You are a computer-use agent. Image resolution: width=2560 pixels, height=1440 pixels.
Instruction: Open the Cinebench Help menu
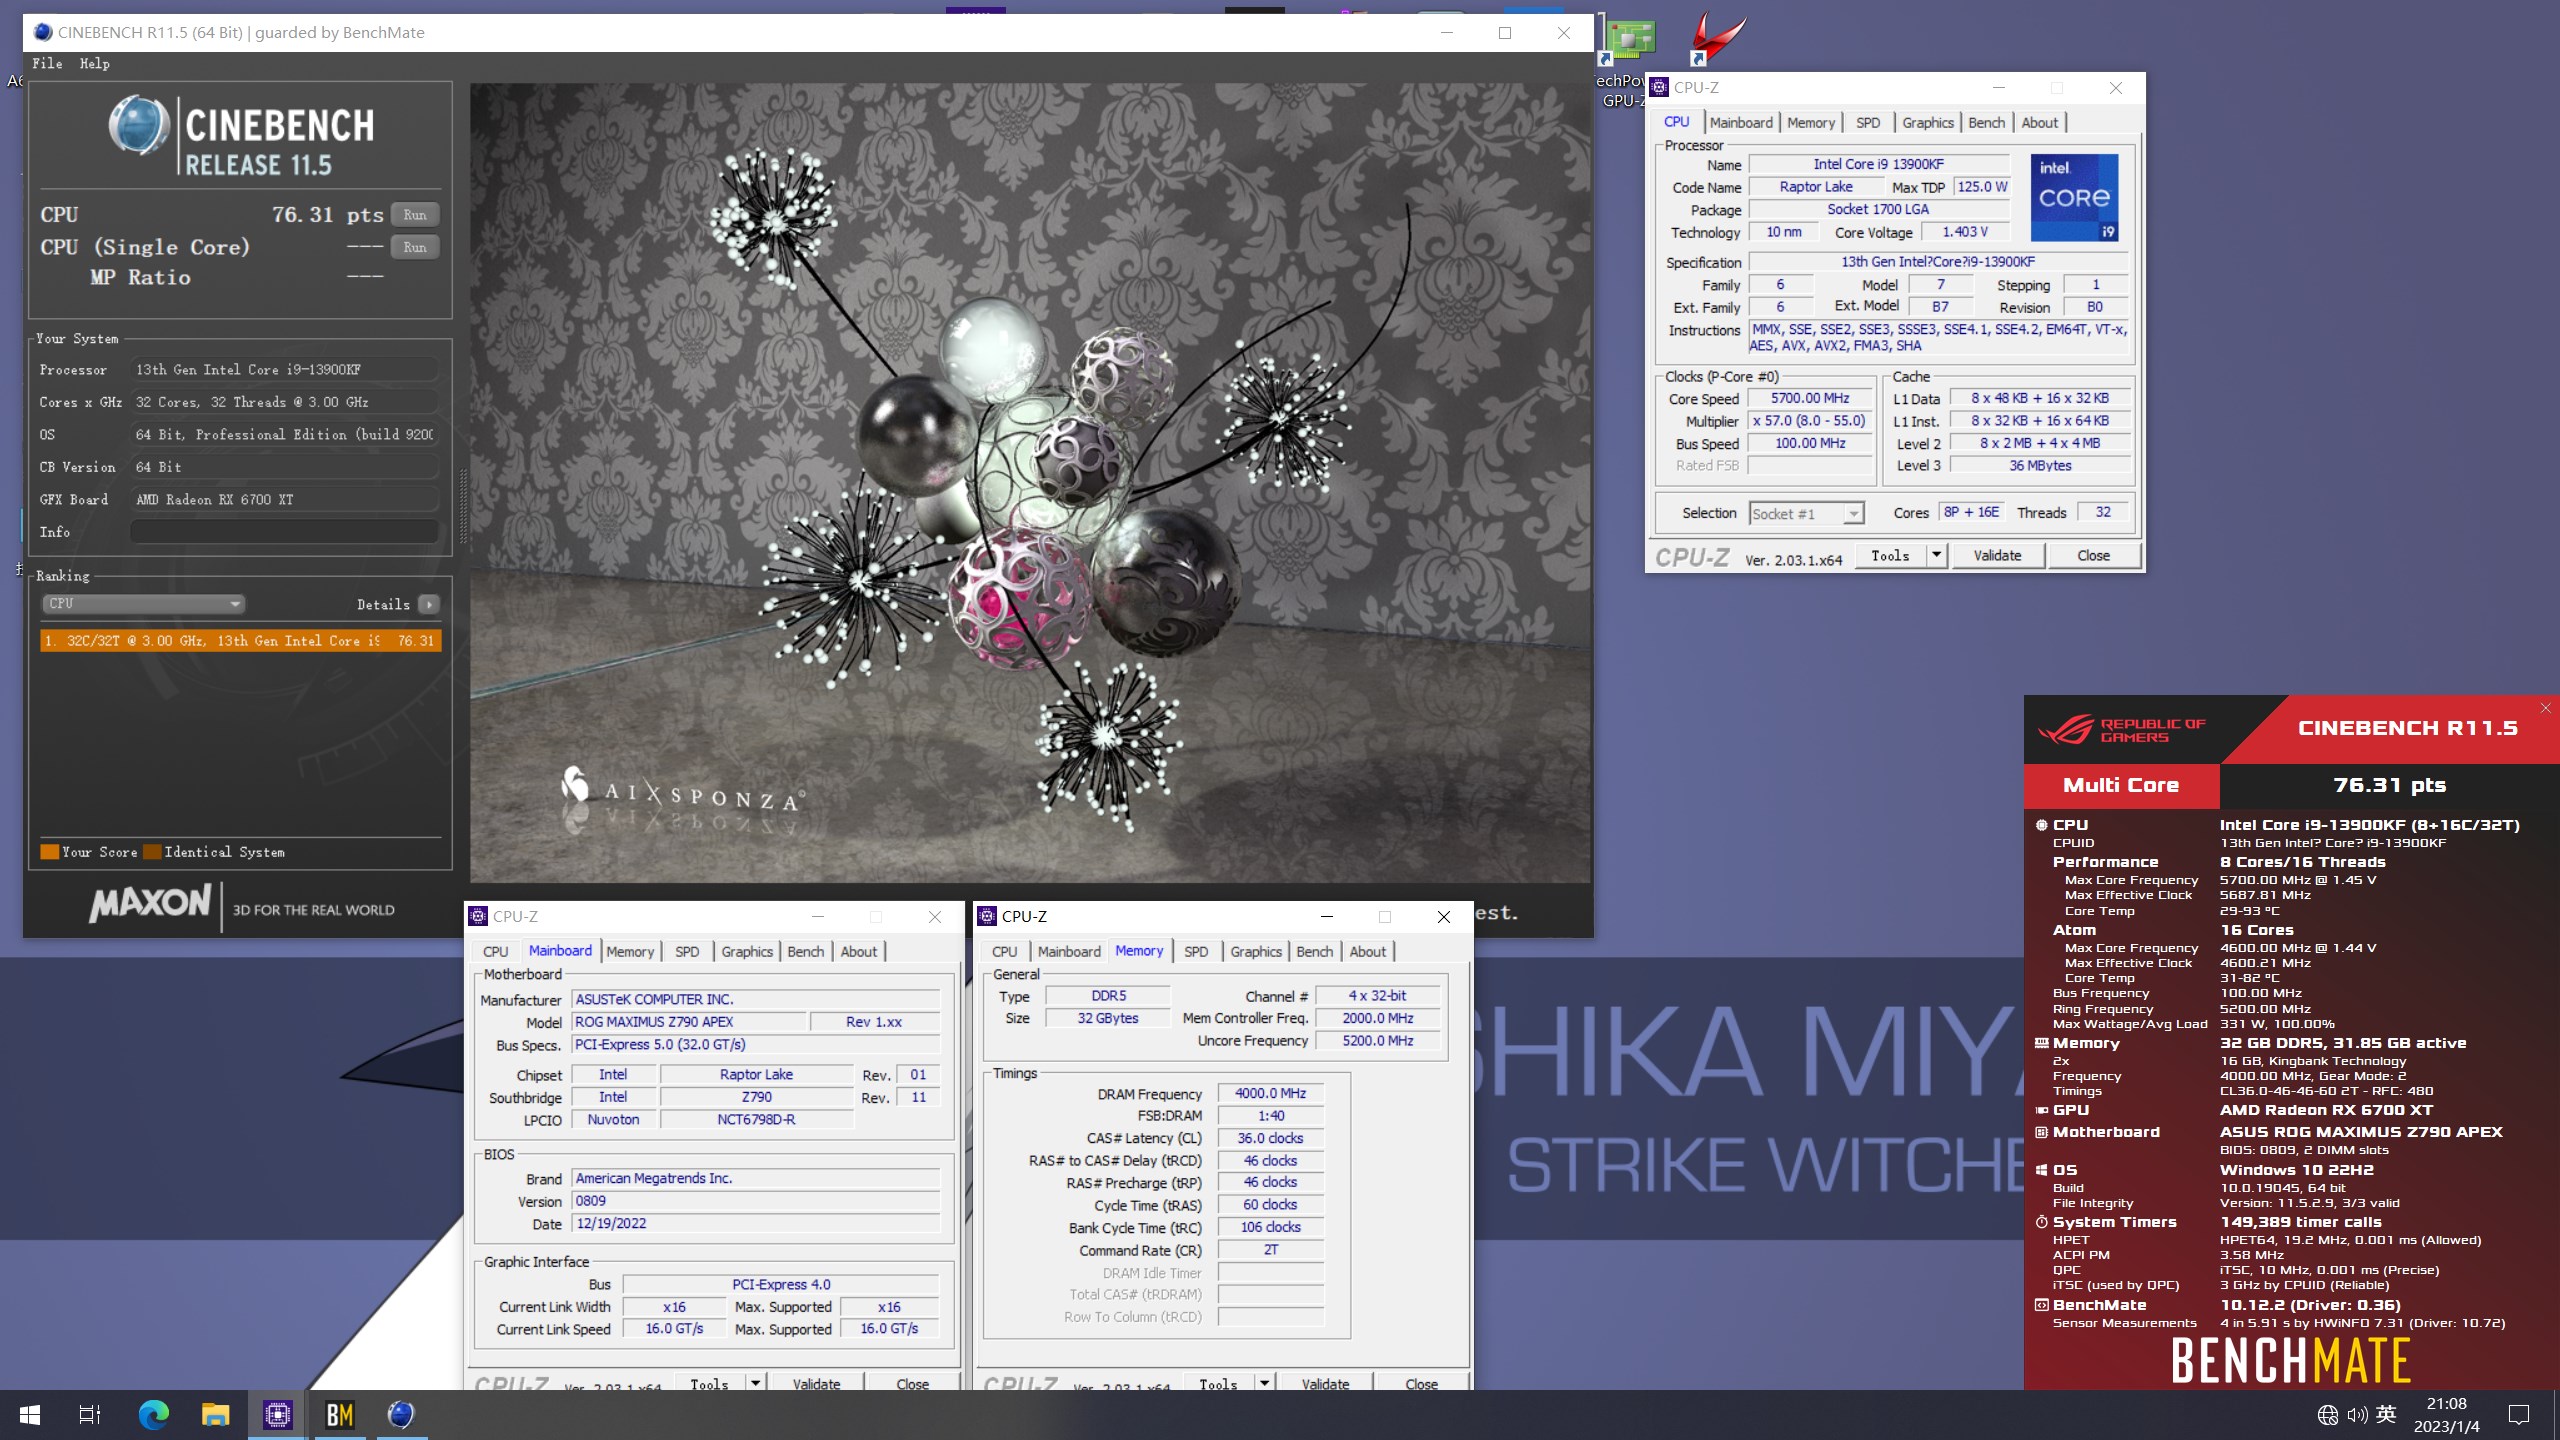click(x=95, y=63)
